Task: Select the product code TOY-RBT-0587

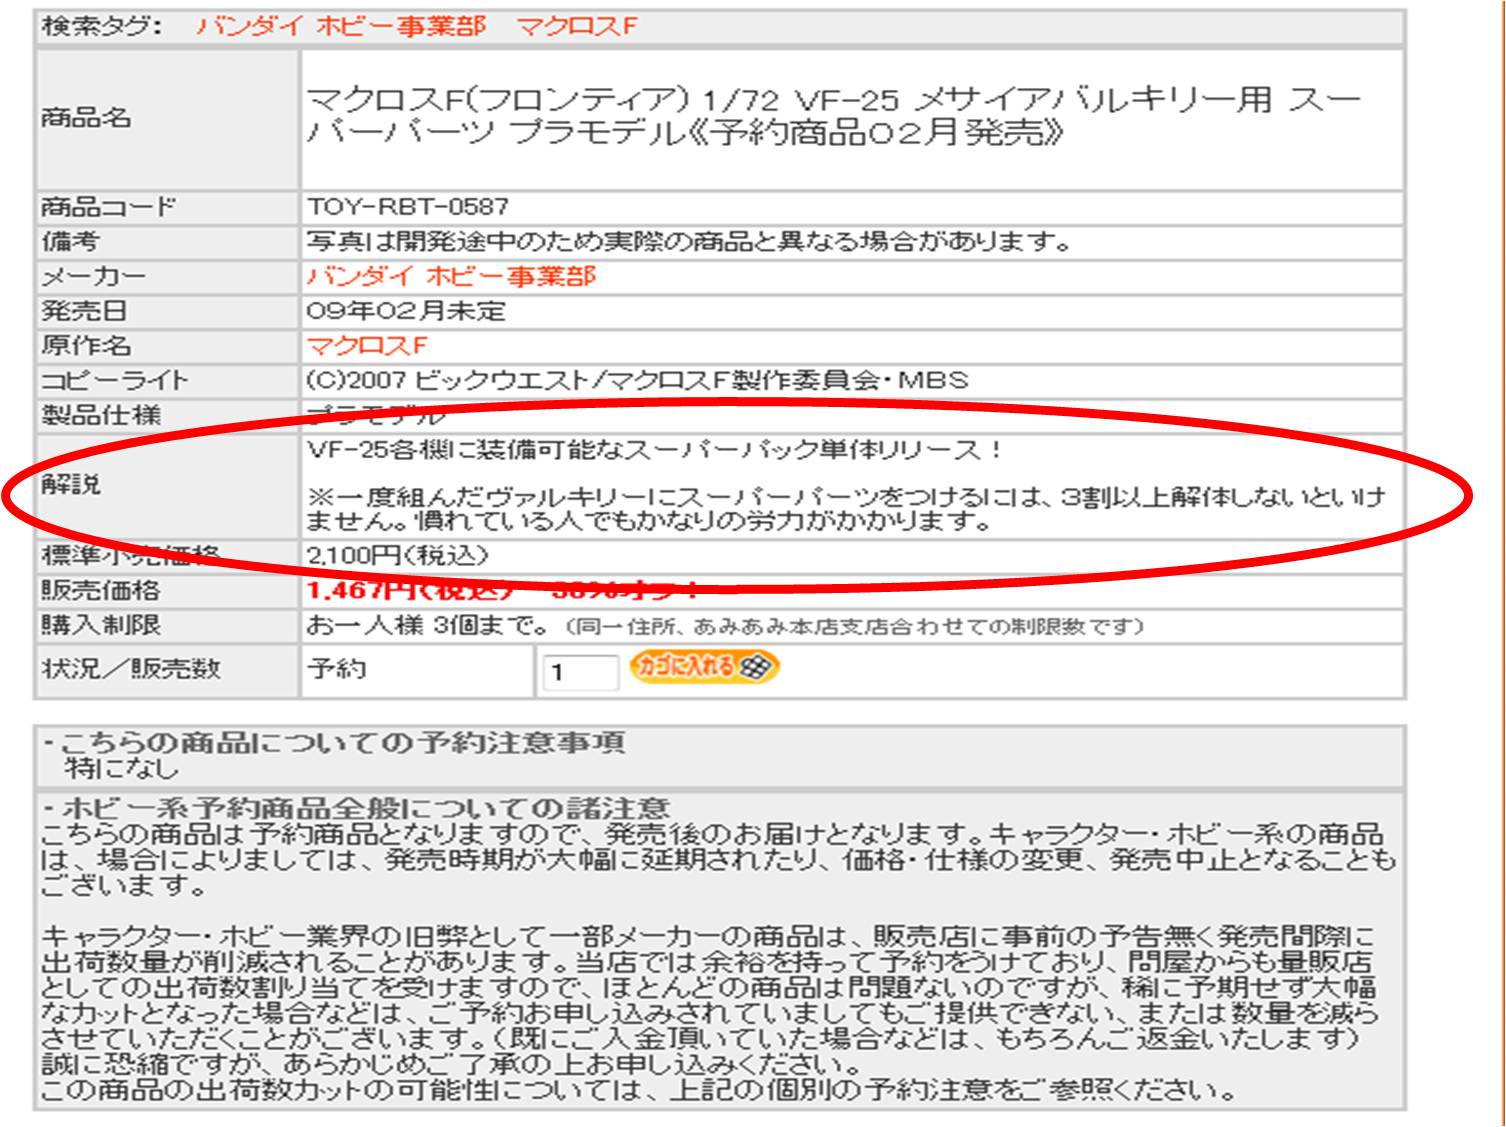Action: pos(407,207)
